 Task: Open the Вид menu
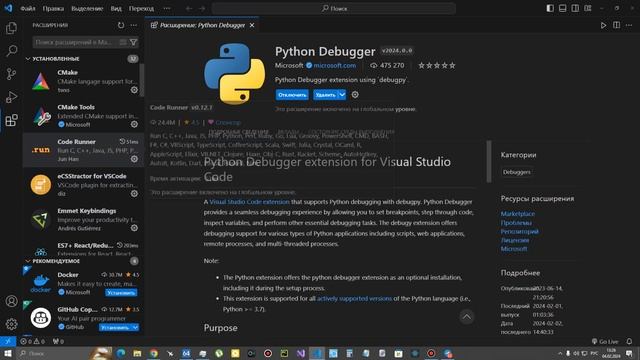[116, 8]
